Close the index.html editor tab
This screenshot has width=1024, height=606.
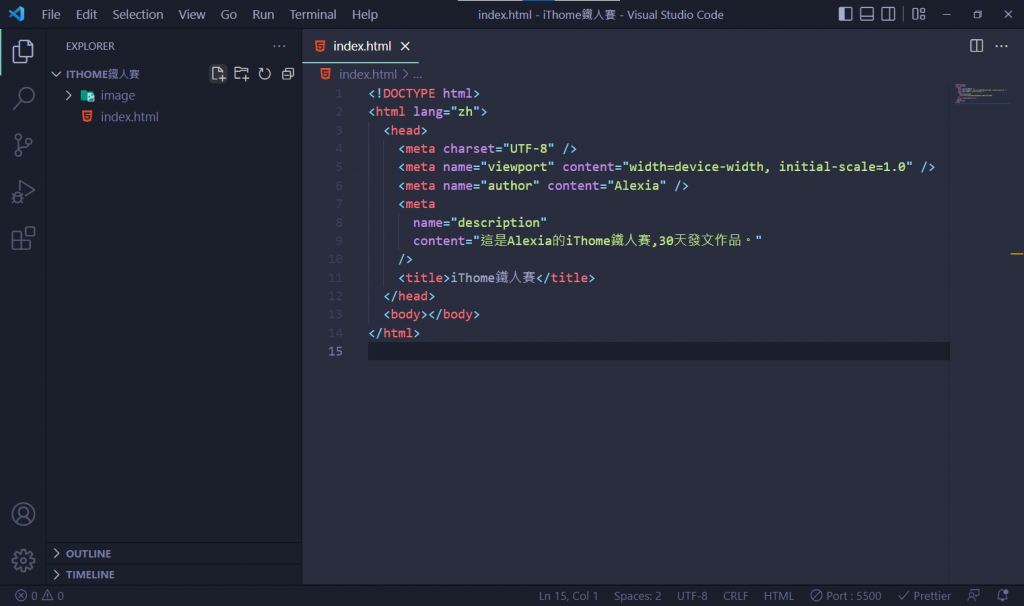click(405, 46)
